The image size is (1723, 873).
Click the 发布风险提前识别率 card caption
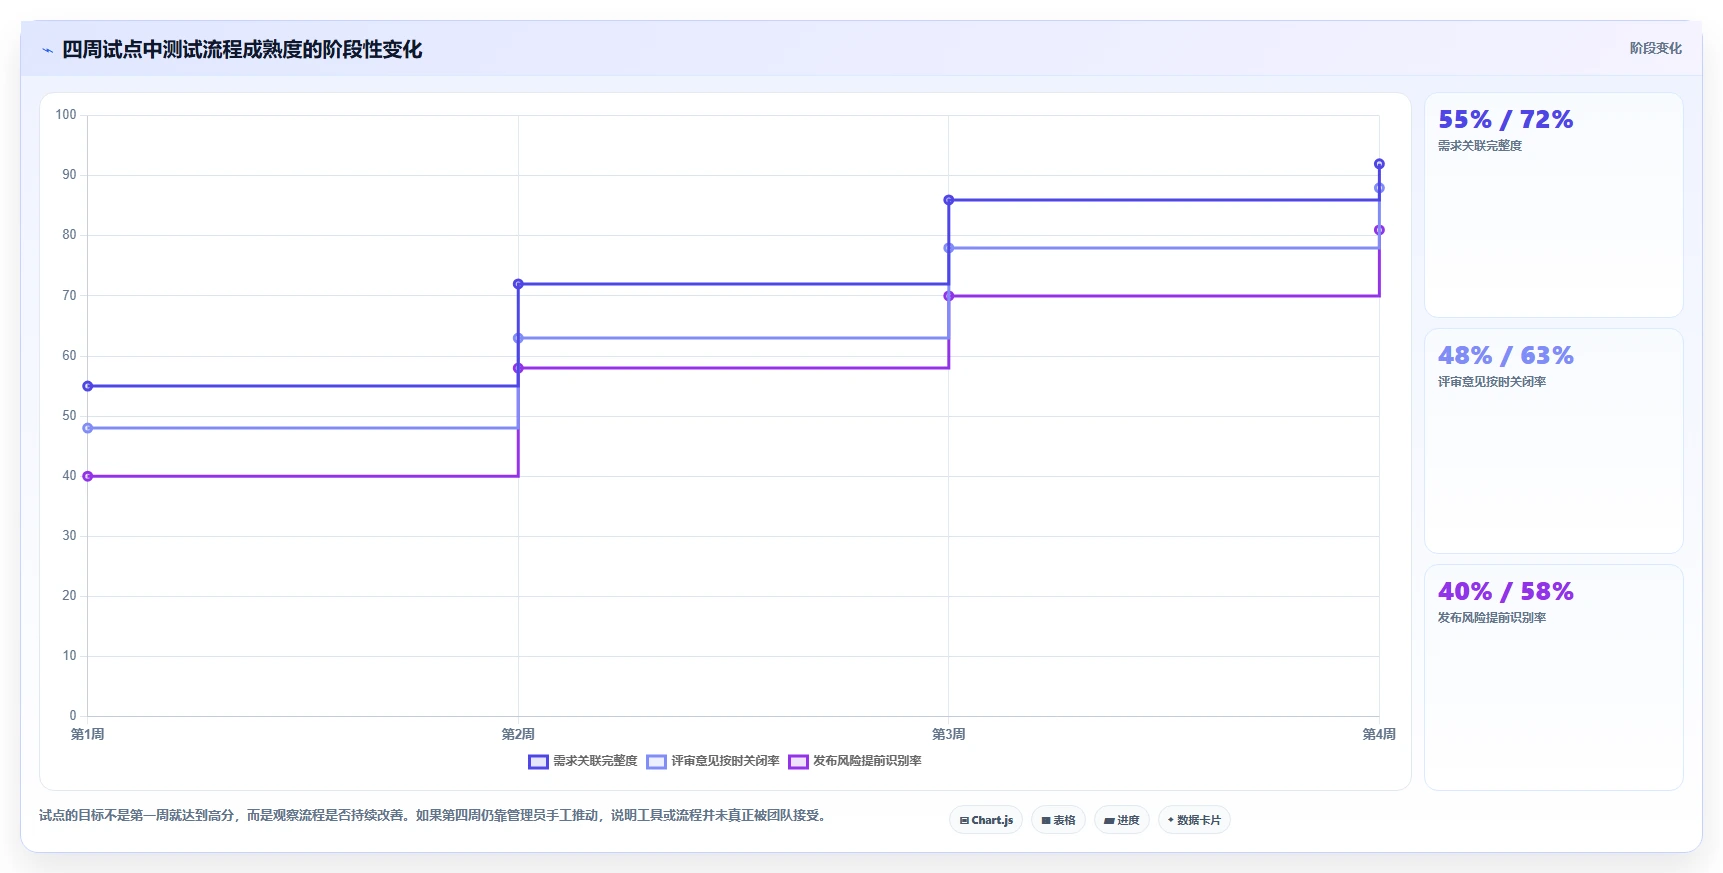pos(1492,618)
